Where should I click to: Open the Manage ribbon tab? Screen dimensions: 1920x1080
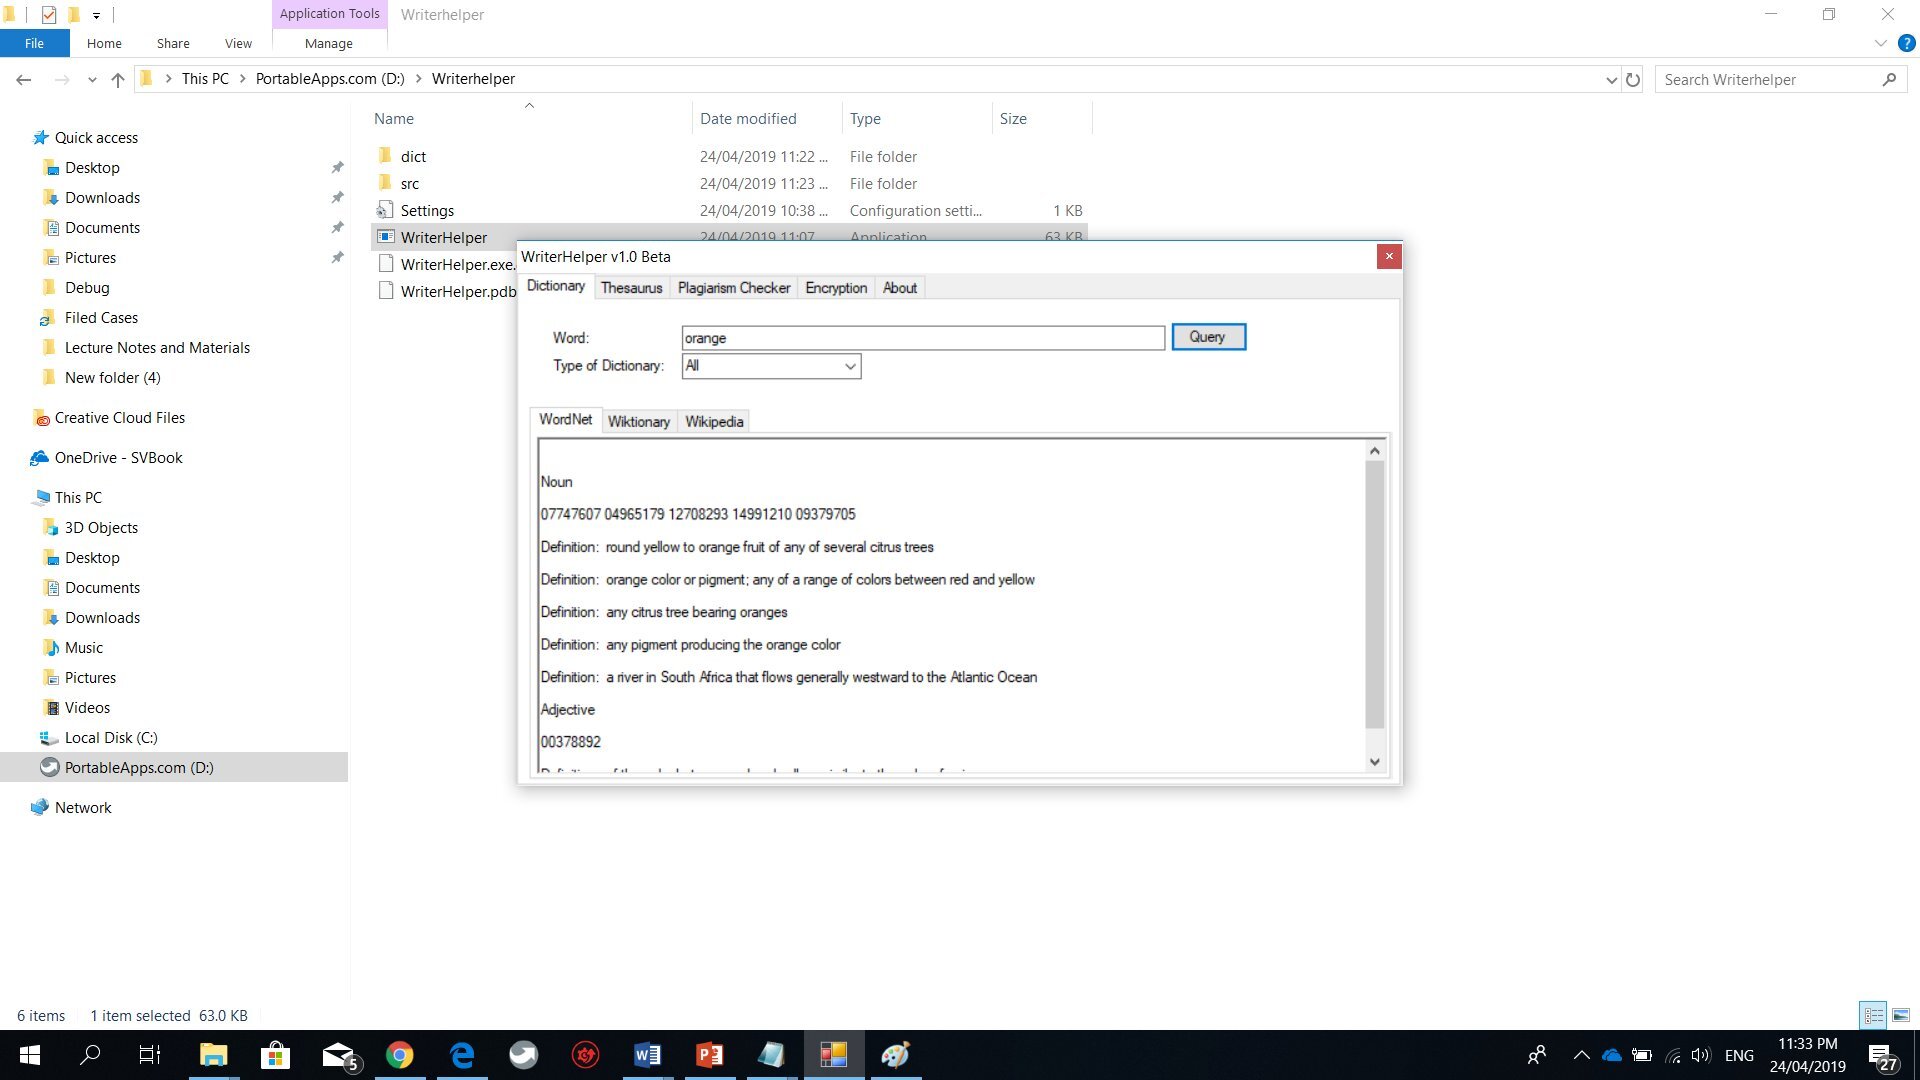click(328, 43)
